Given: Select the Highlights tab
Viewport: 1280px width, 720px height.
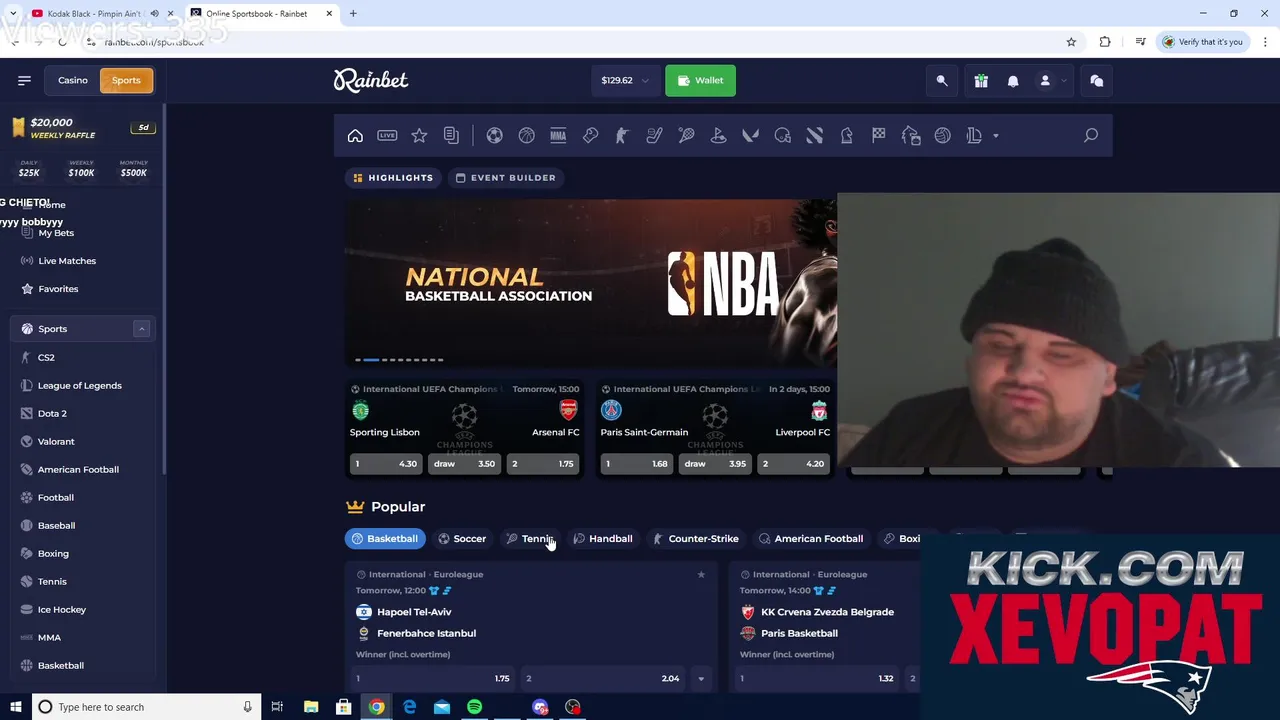Looking at the screenshot, I should [393, 177].
